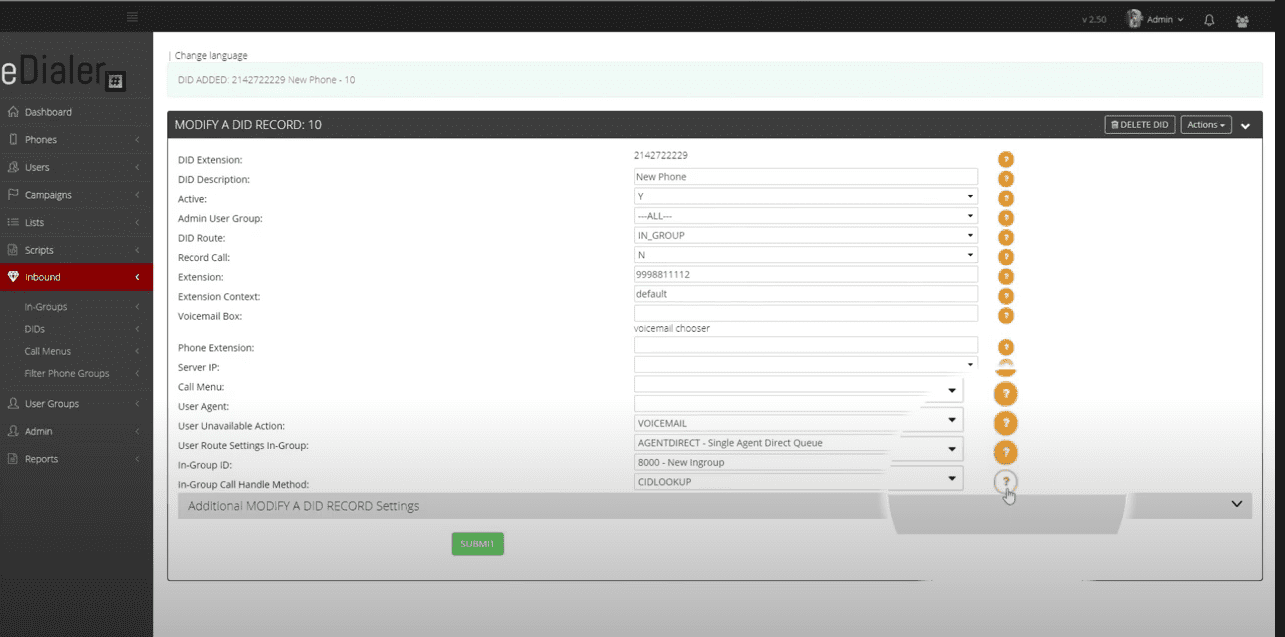Expand the Admin sidebar menu
The image size is (1285, 637).
point(76,431)
